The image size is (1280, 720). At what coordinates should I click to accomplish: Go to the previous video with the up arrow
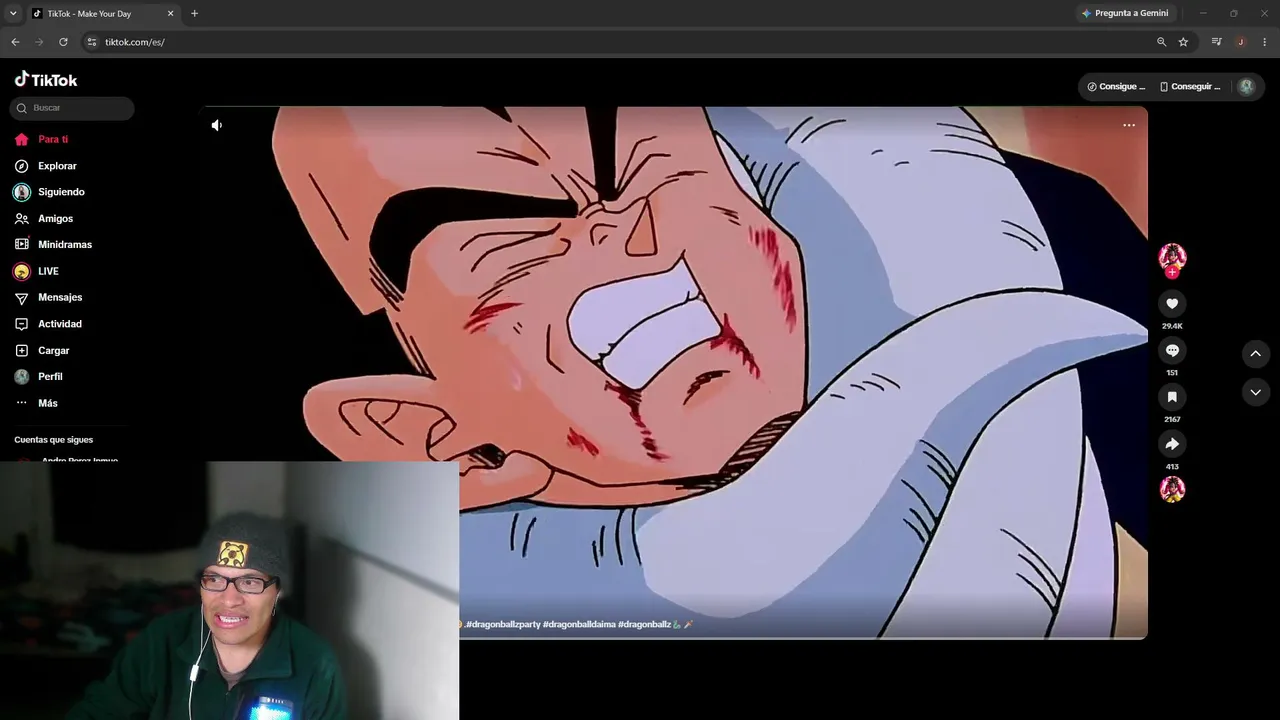(x=1255, y=353)
